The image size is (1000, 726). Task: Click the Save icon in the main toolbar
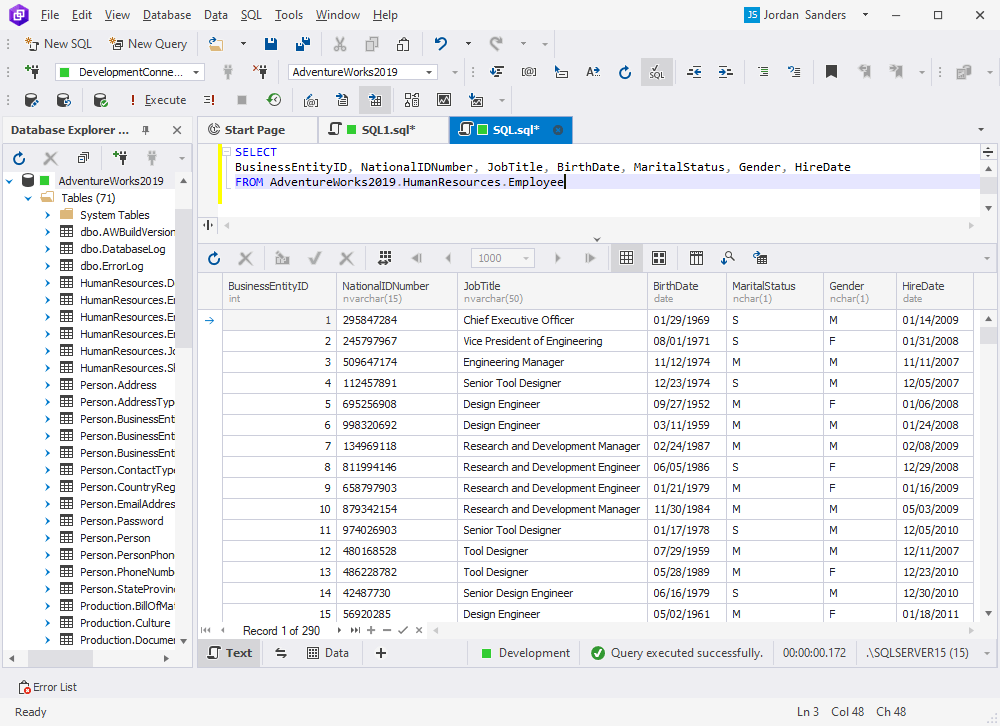[270, 42]
